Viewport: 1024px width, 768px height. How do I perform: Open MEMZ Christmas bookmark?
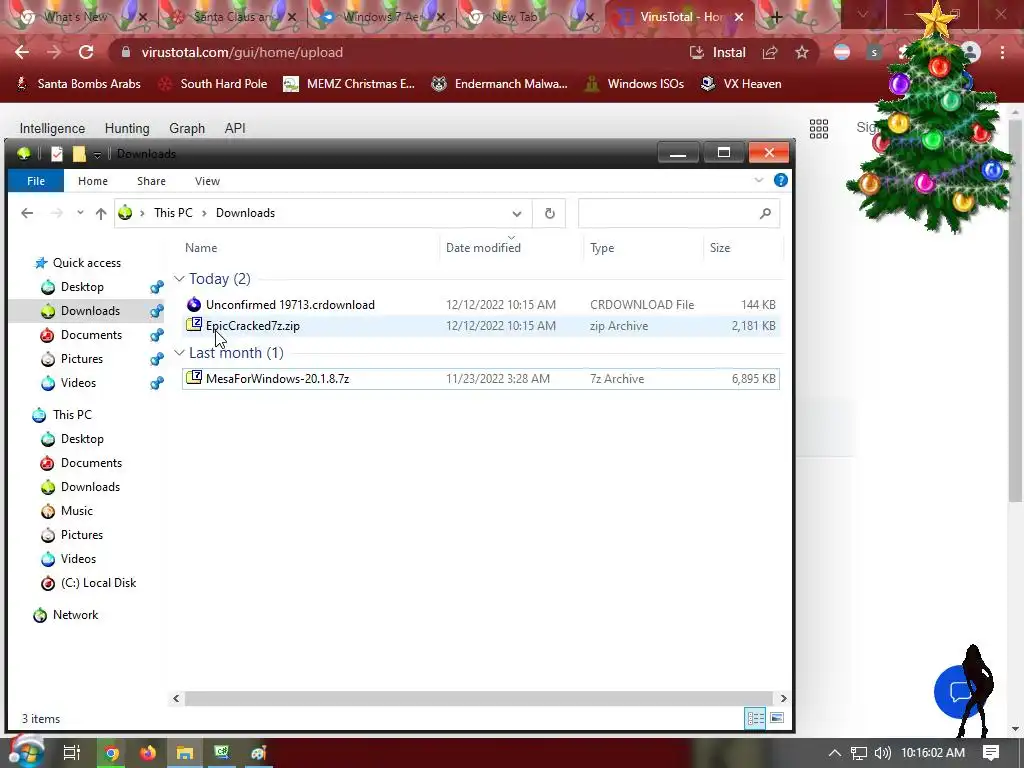[x=349, y=84]
